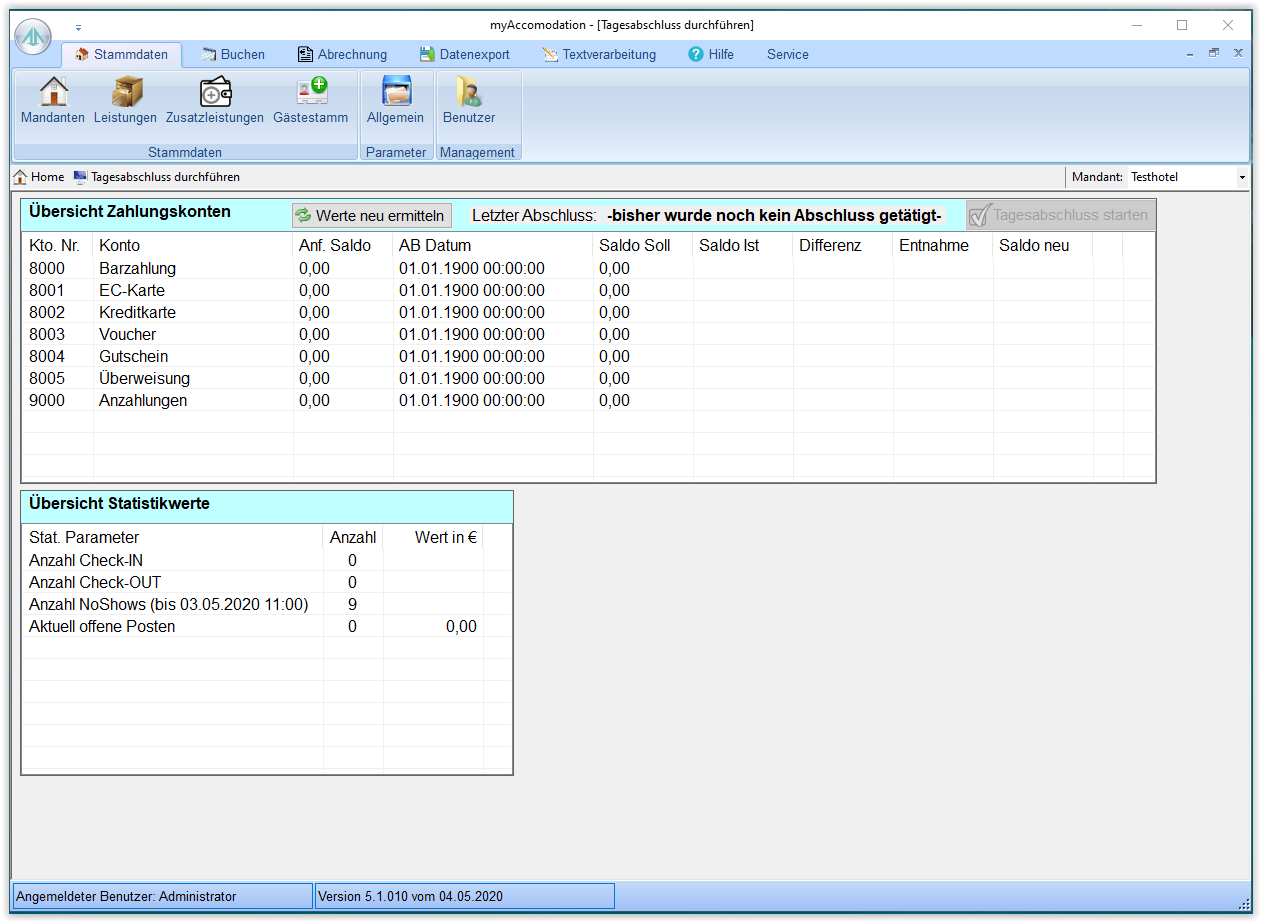Switch to the Buchen ribbon tab
Screen dimensions: 1261x922
[x=233, y=55]
